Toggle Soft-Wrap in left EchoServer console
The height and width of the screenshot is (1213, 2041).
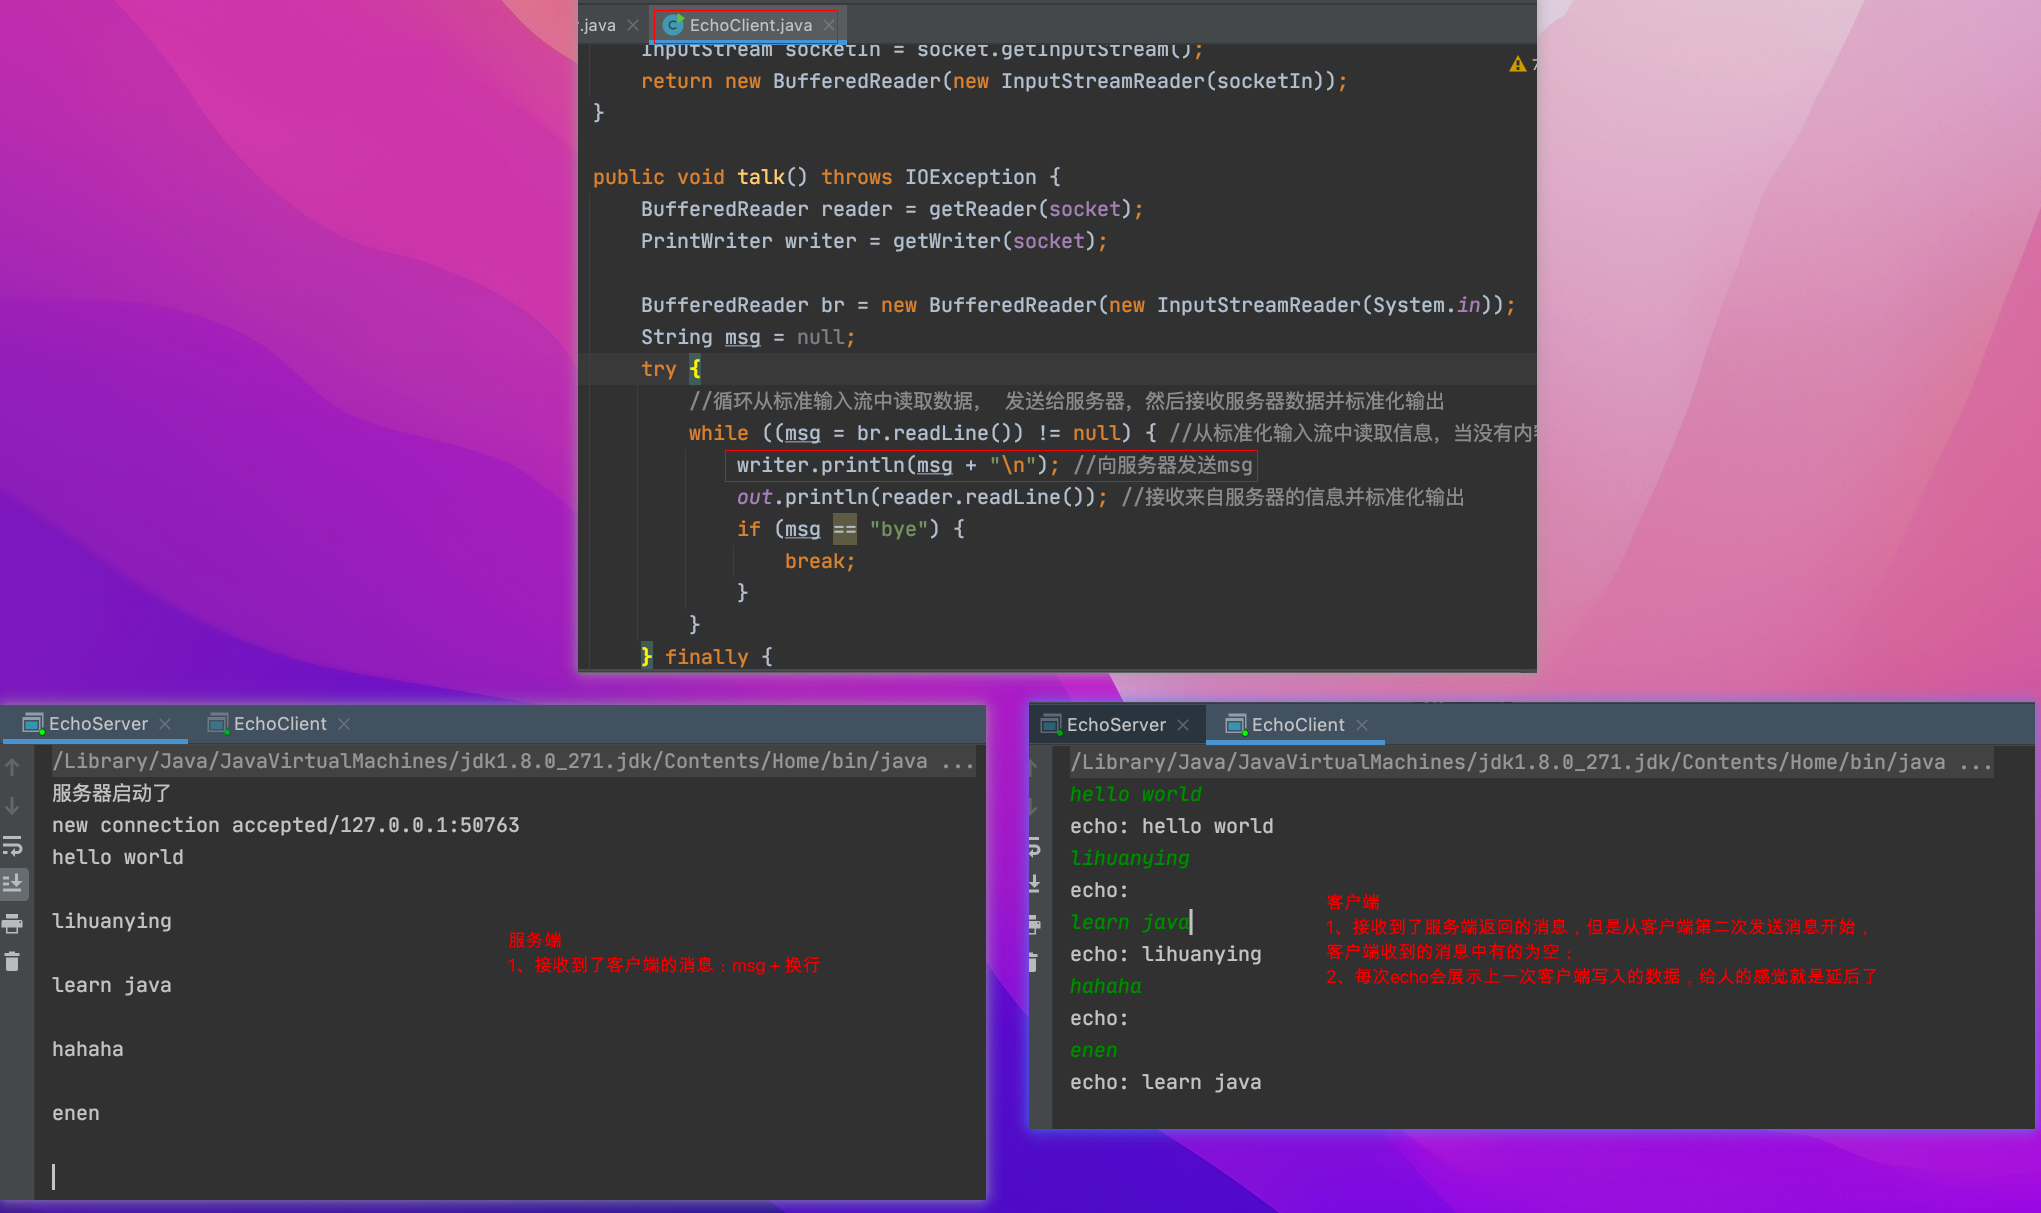point(13,846)
